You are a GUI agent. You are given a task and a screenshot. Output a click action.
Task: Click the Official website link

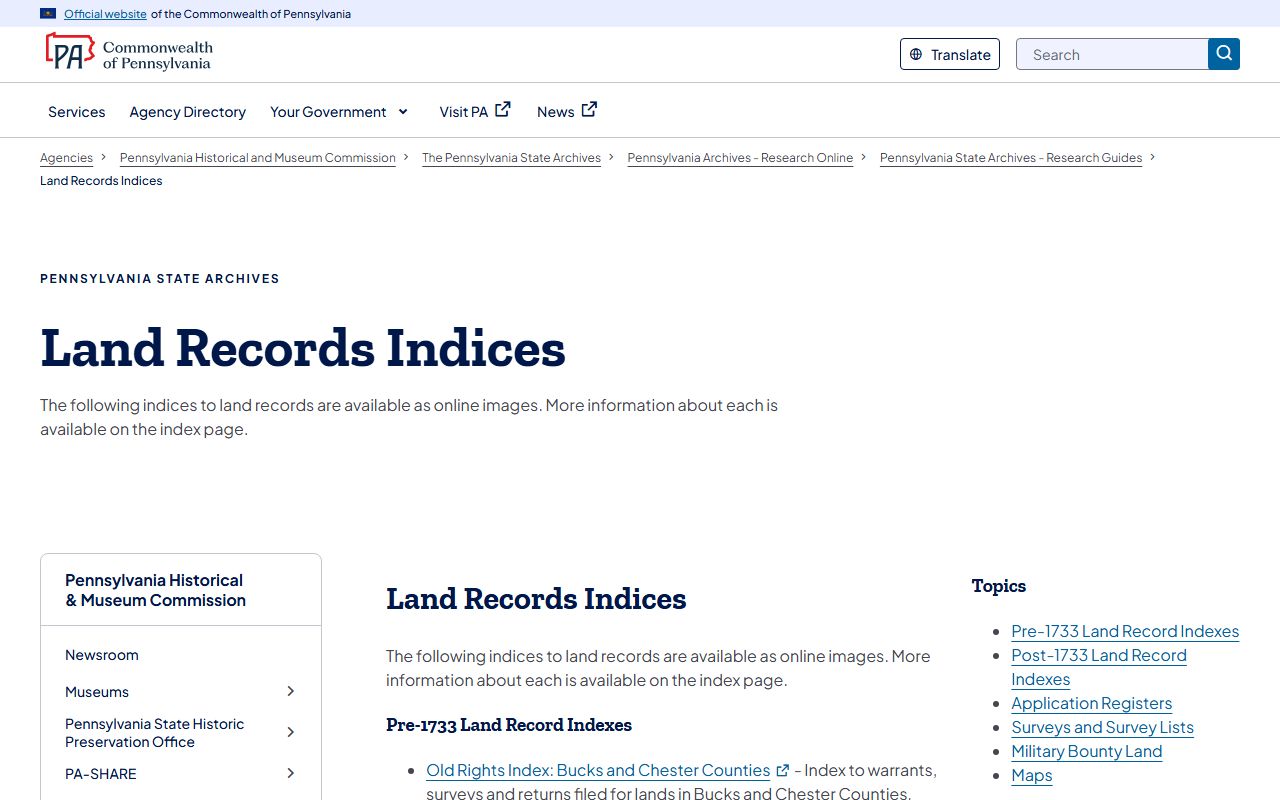tap(105, 14)
